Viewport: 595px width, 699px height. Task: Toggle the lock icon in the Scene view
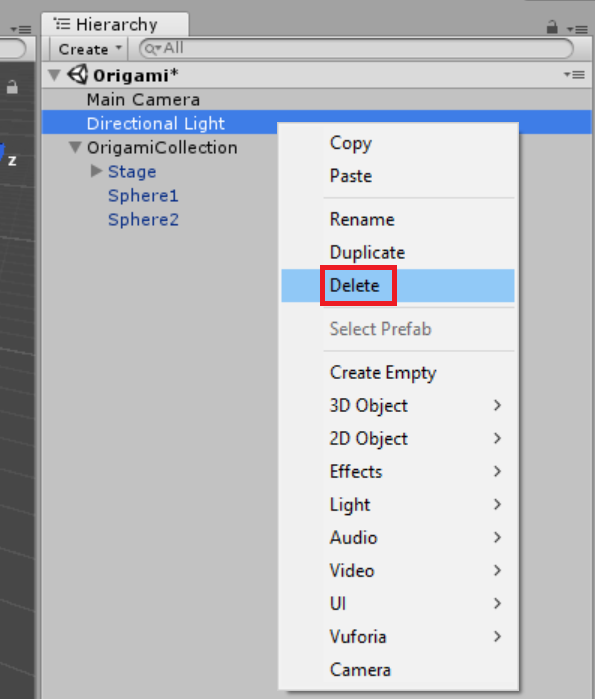(x=12, y=87)
